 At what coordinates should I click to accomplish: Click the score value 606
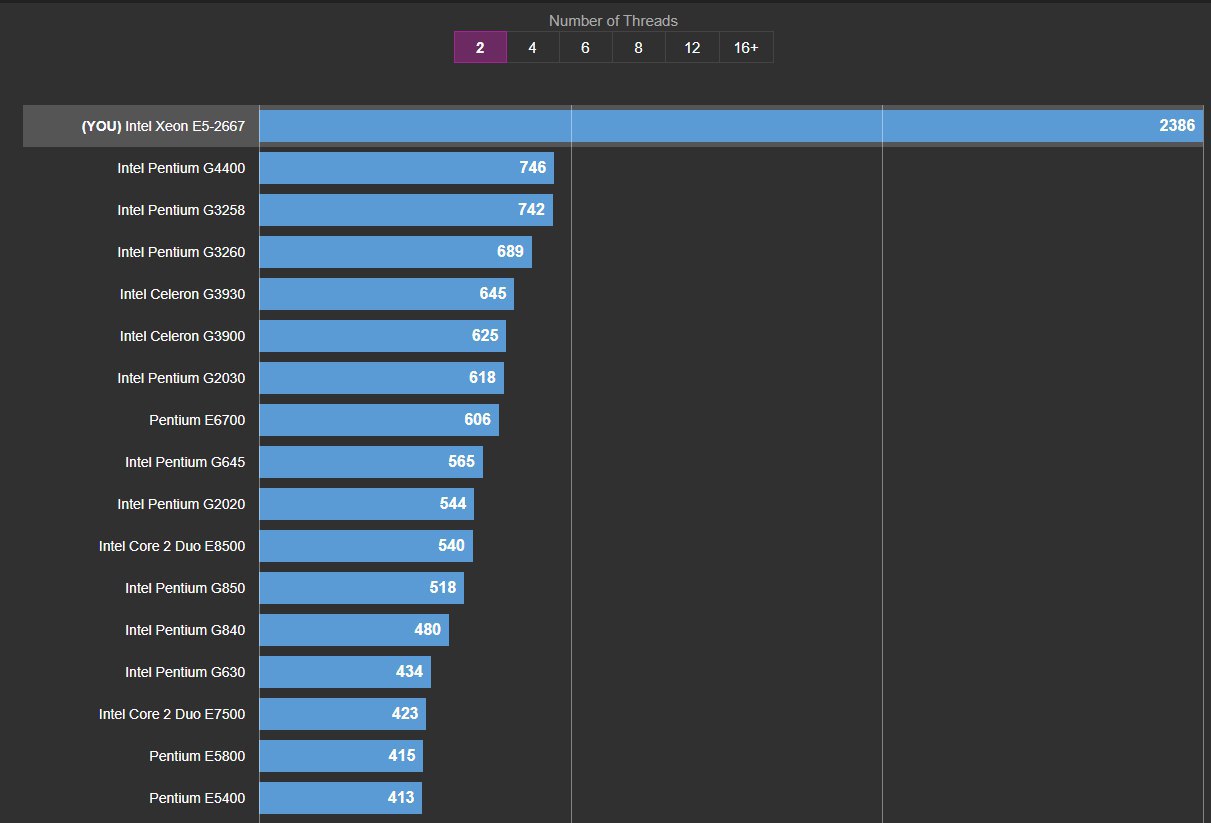point(478,420)
